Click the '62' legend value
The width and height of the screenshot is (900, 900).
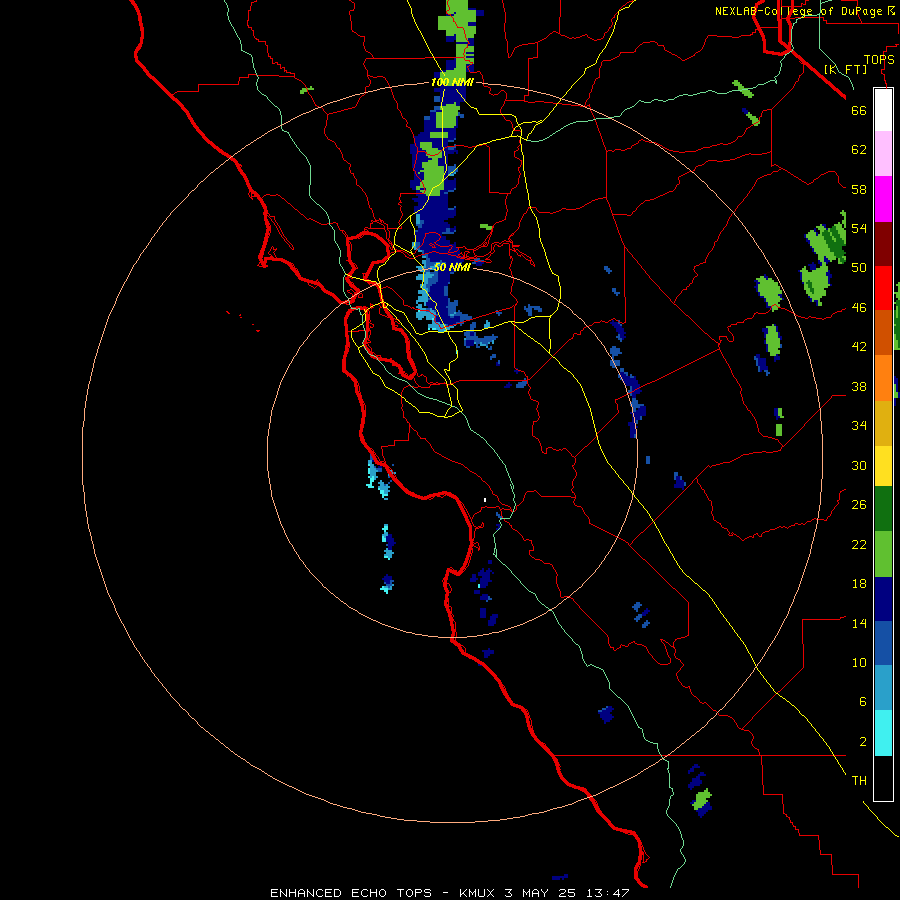[x=859, y=150]
